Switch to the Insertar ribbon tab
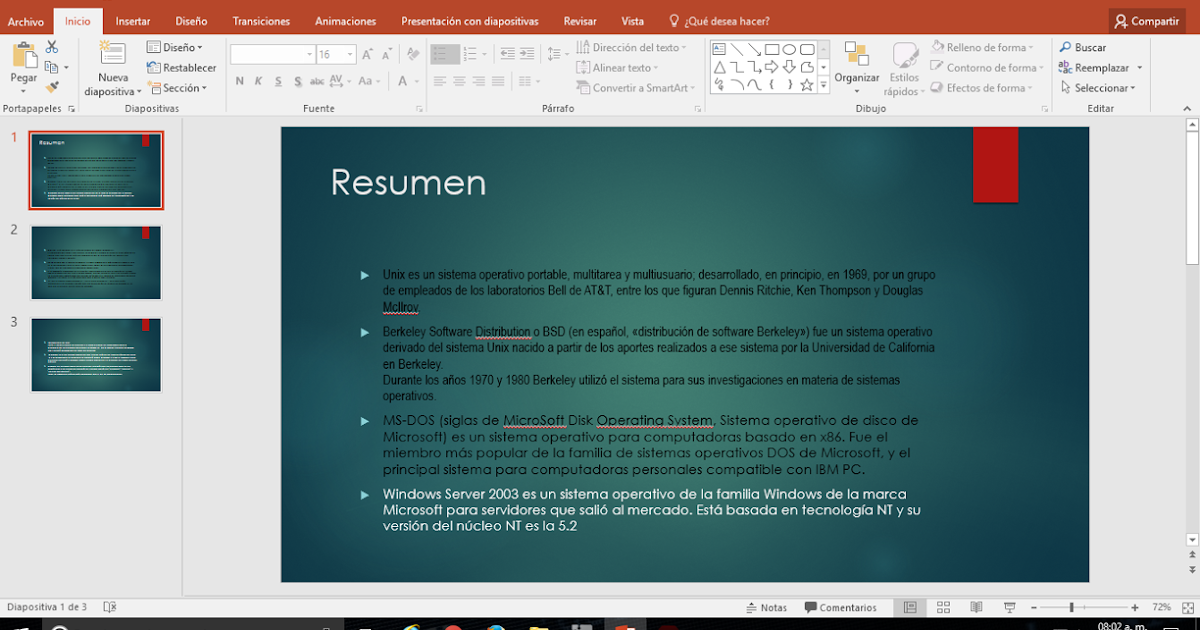Image resolution: width=1200 pixels, height=630 pixels. click(132, 20)
